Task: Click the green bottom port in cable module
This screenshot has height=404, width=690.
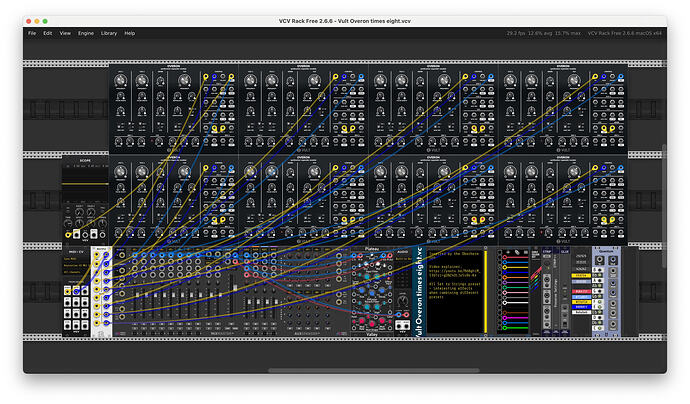Action: point(505,328)
